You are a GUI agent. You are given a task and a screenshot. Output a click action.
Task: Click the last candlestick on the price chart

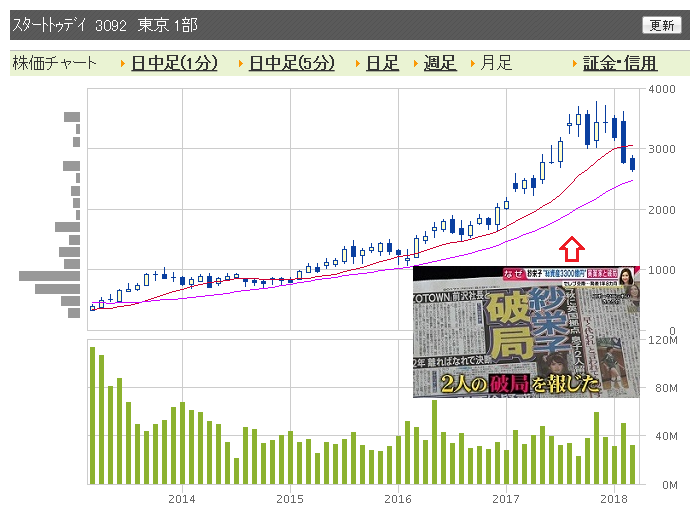point(632,164)
